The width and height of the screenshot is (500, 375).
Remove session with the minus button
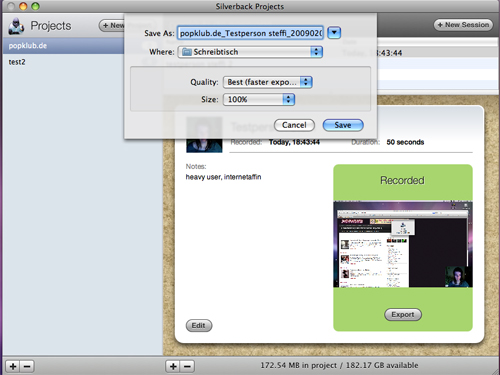[x=187, y=367]
